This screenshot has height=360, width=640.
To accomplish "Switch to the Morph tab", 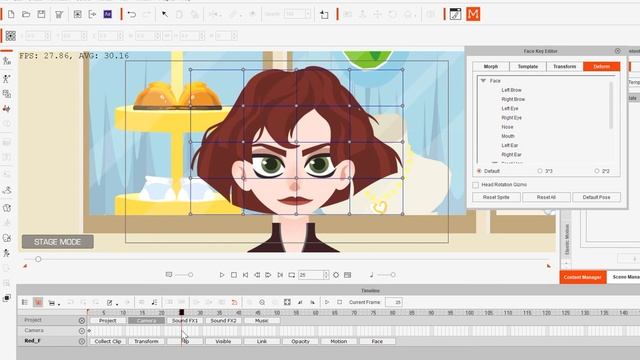I will (491, 67).
